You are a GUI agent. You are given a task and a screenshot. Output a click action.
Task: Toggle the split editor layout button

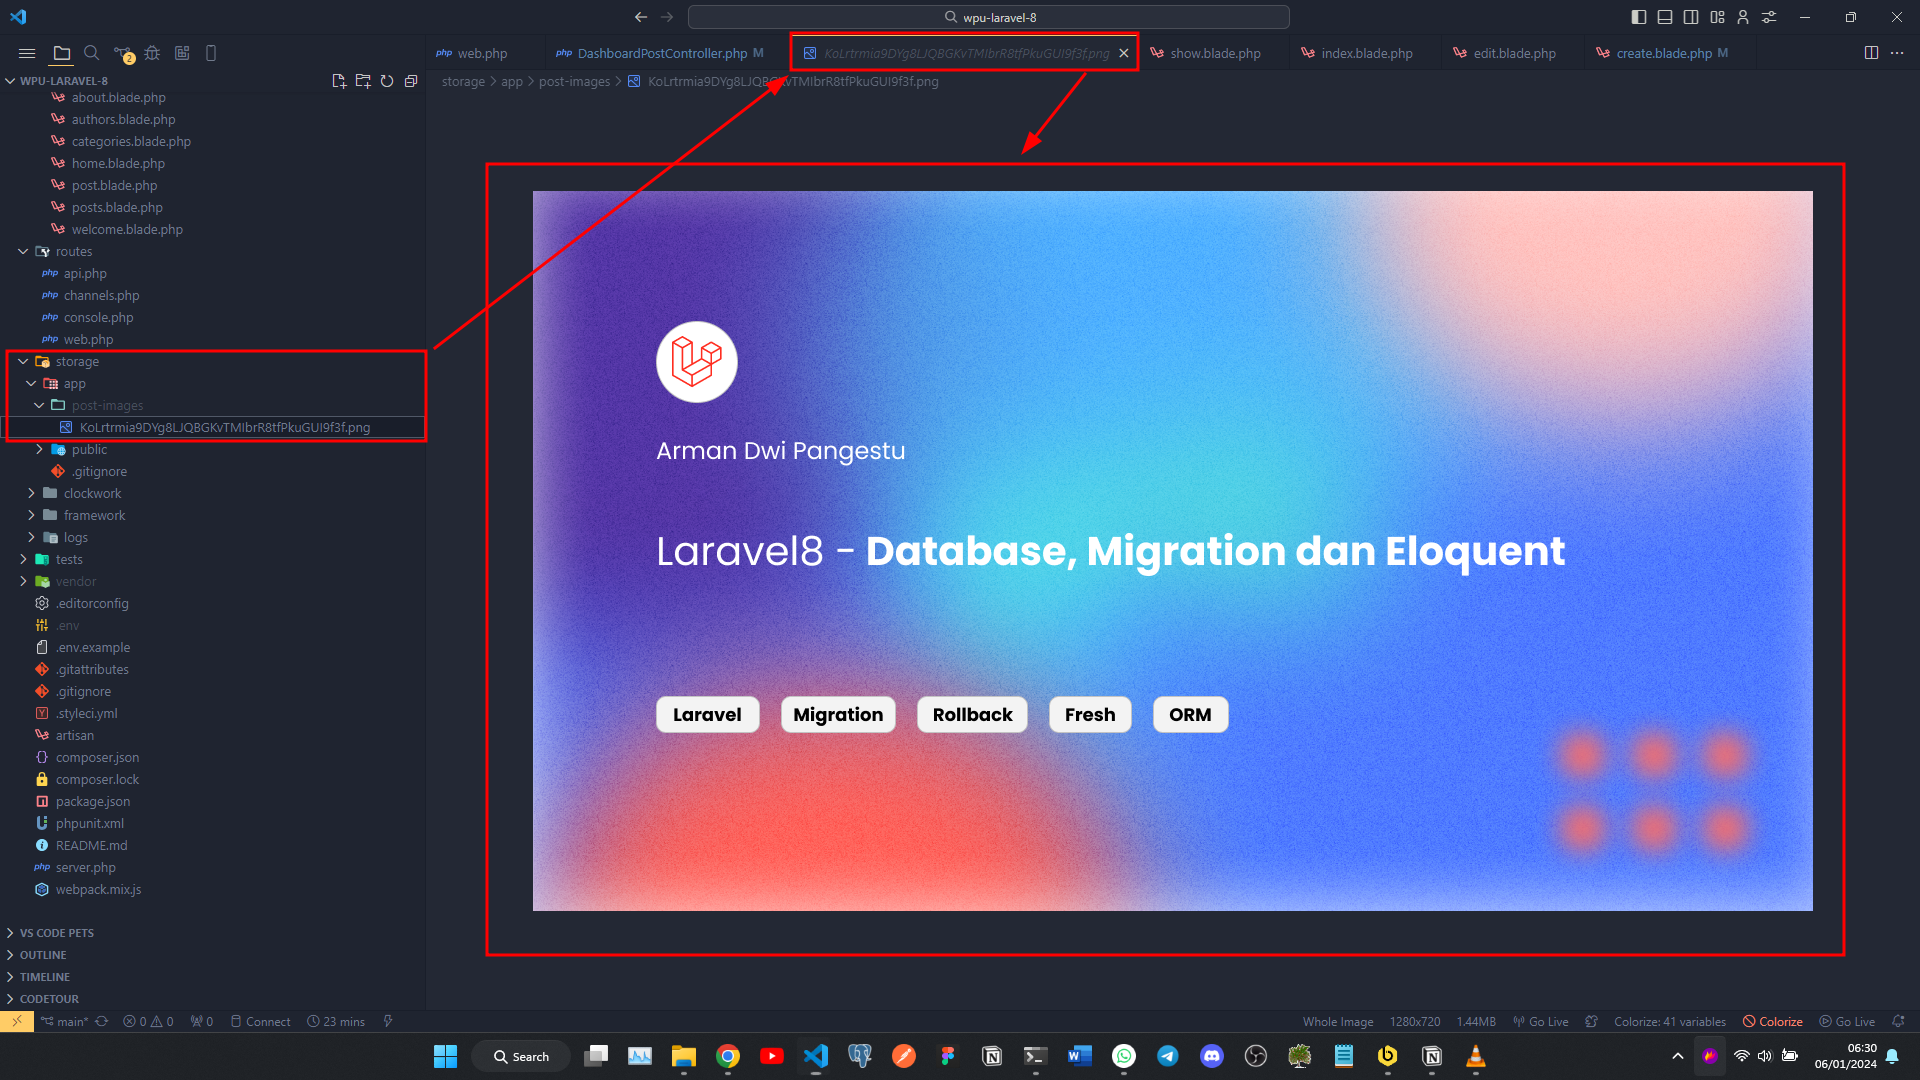pos(1871,53)
